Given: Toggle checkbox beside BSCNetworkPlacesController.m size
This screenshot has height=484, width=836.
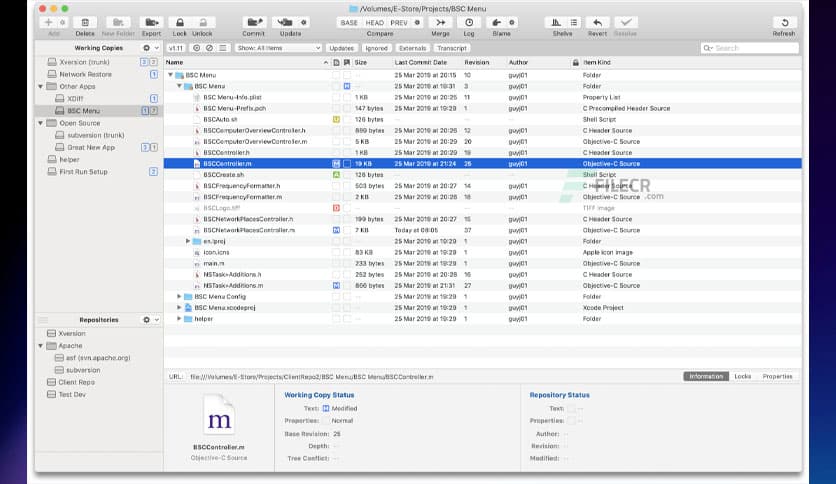Looking at the screenshot, I should point(347,230).
